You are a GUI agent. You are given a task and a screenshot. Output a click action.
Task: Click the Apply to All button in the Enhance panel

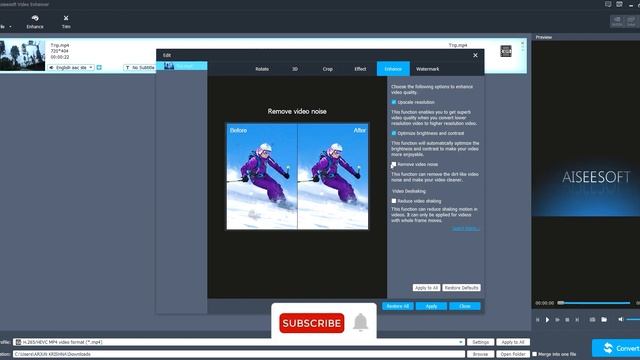click(x=426, y=288)
